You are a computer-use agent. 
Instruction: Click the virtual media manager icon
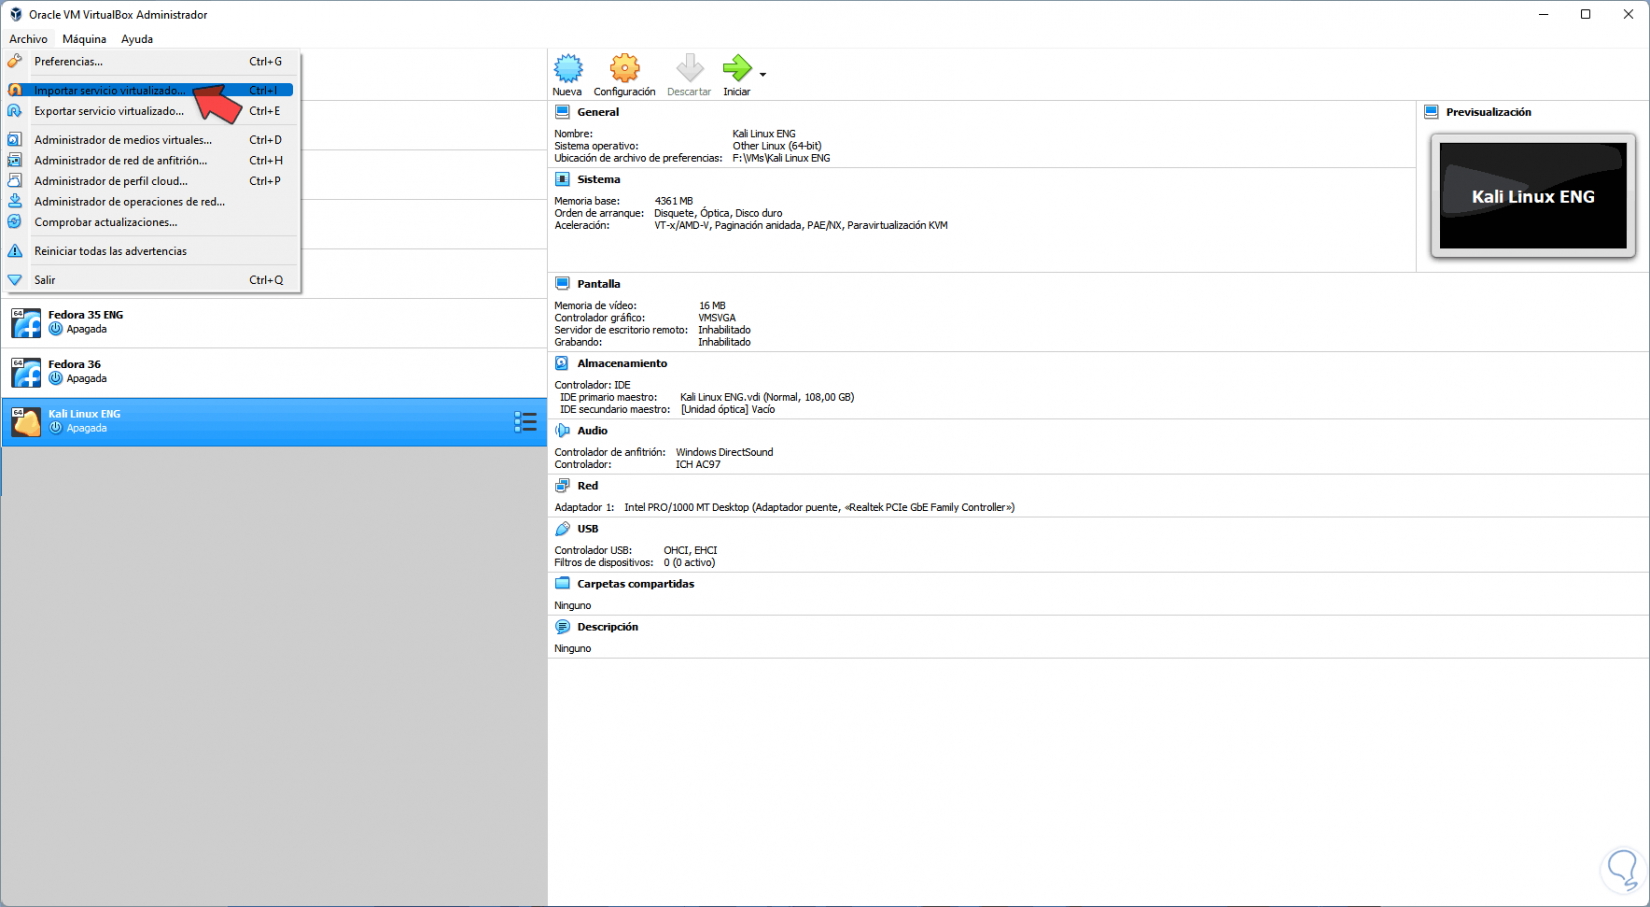click(x=15, y=140)
